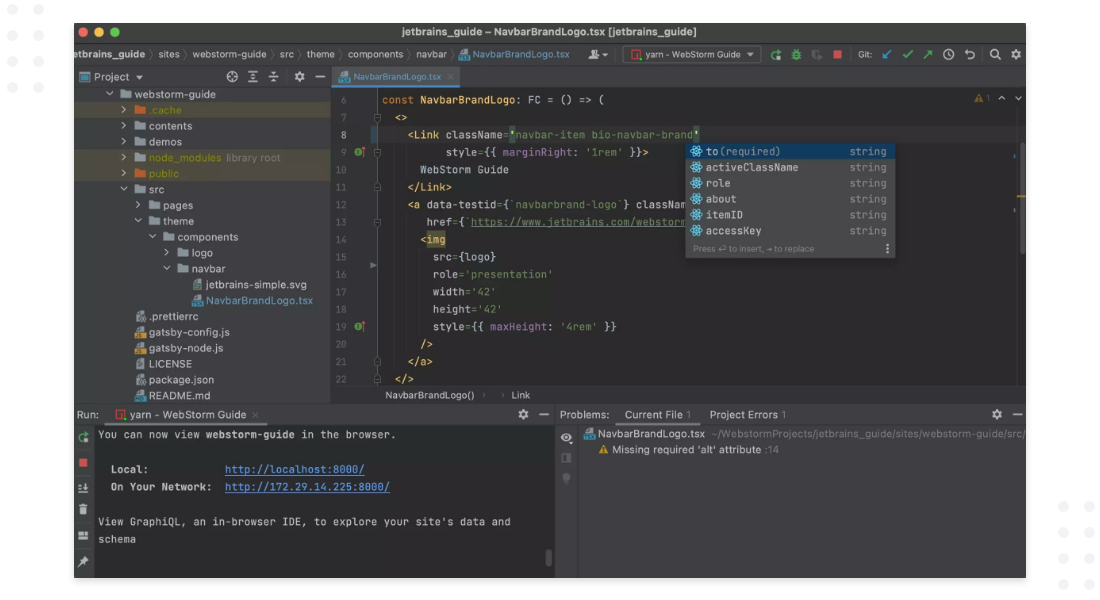Click the Run console vertical scrollbar

tap(549, 557)
